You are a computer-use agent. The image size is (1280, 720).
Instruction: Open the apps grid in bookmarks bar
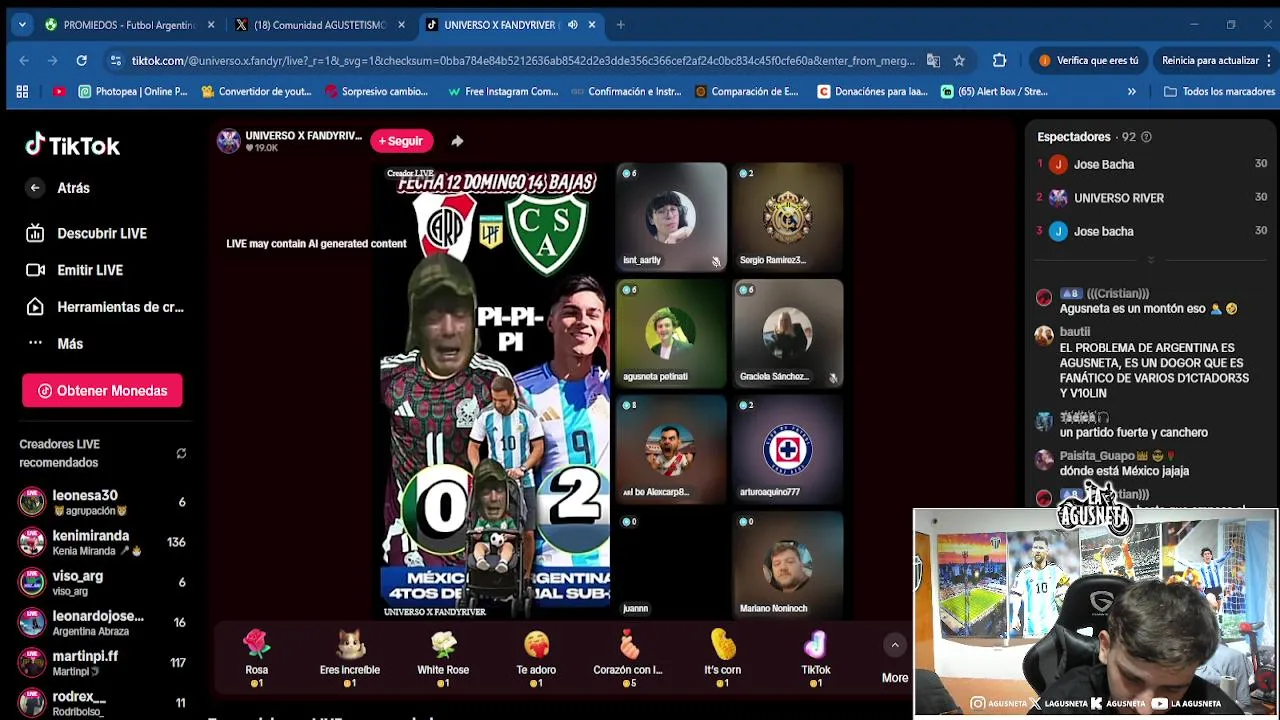click(x=22, y=92)
